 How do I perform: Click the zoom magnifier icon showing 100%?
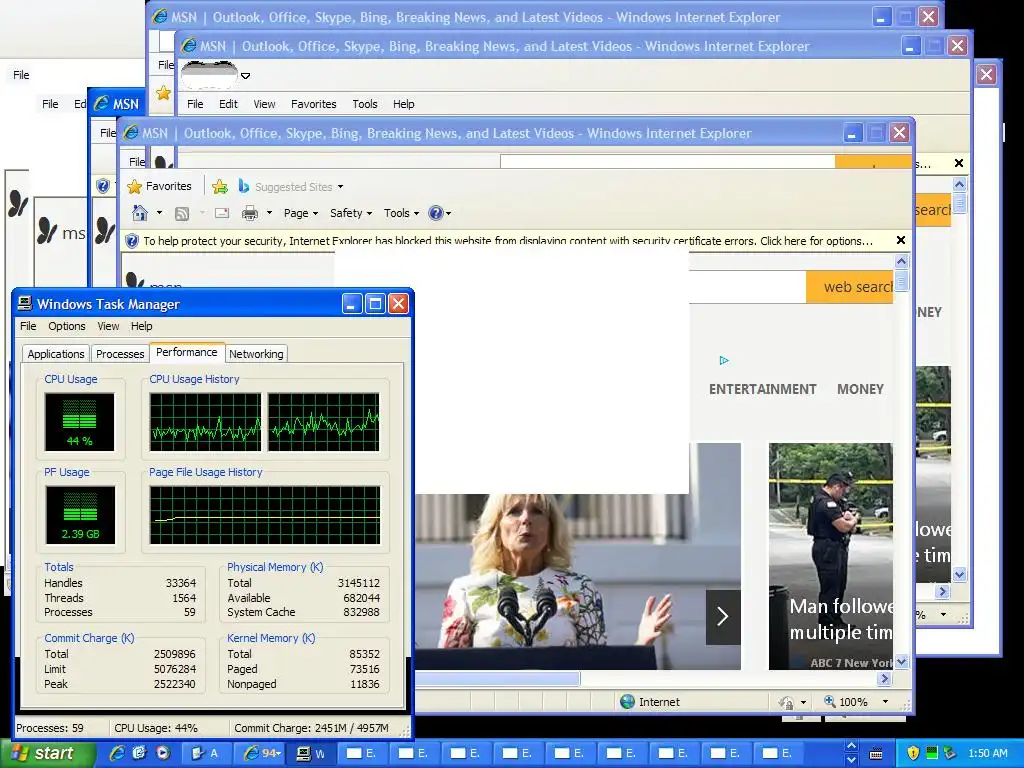pyautogui.click(x=829, y=701)
